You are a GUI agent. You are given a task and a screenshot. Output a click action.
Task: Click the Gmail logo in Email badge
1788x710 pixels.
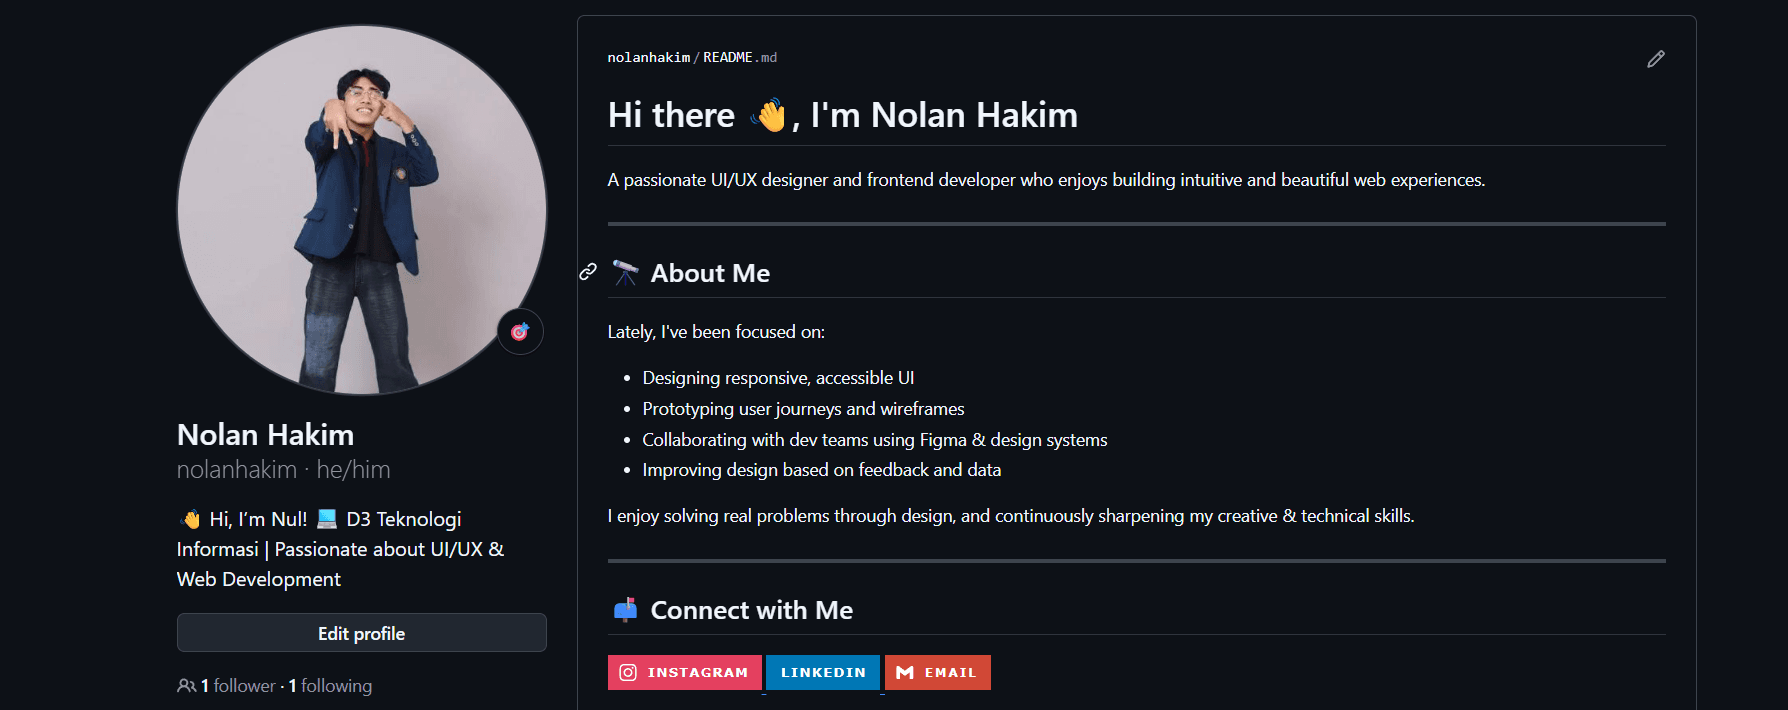(905, 673)
